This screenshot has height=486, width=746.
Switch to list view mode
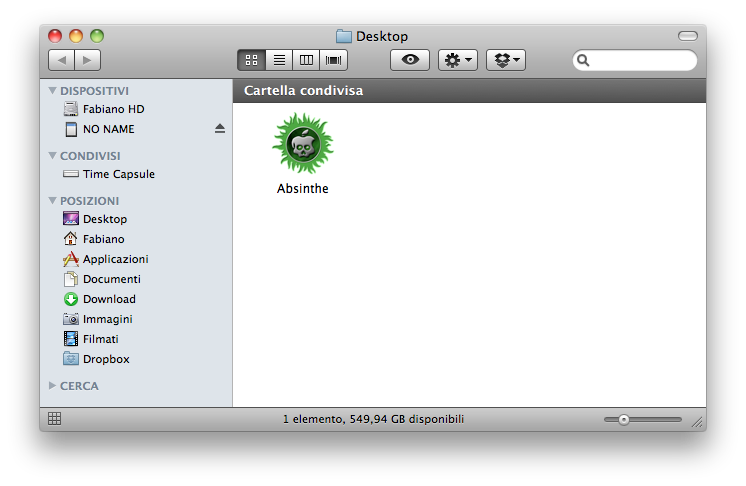point(279,60)
